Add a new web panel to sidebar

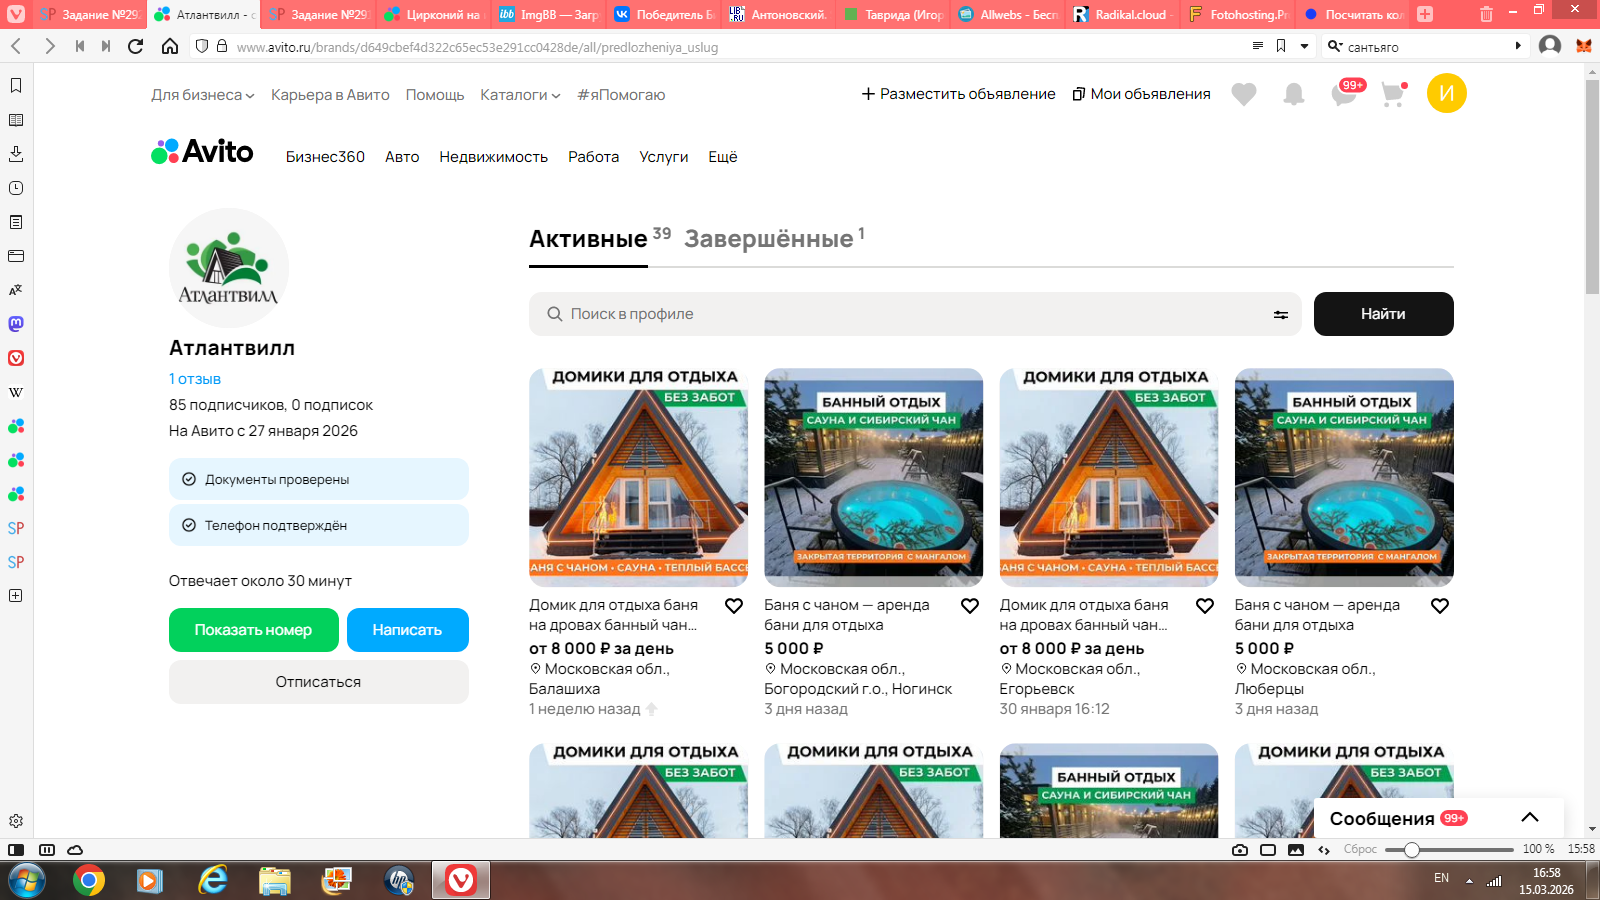(16, 596)
